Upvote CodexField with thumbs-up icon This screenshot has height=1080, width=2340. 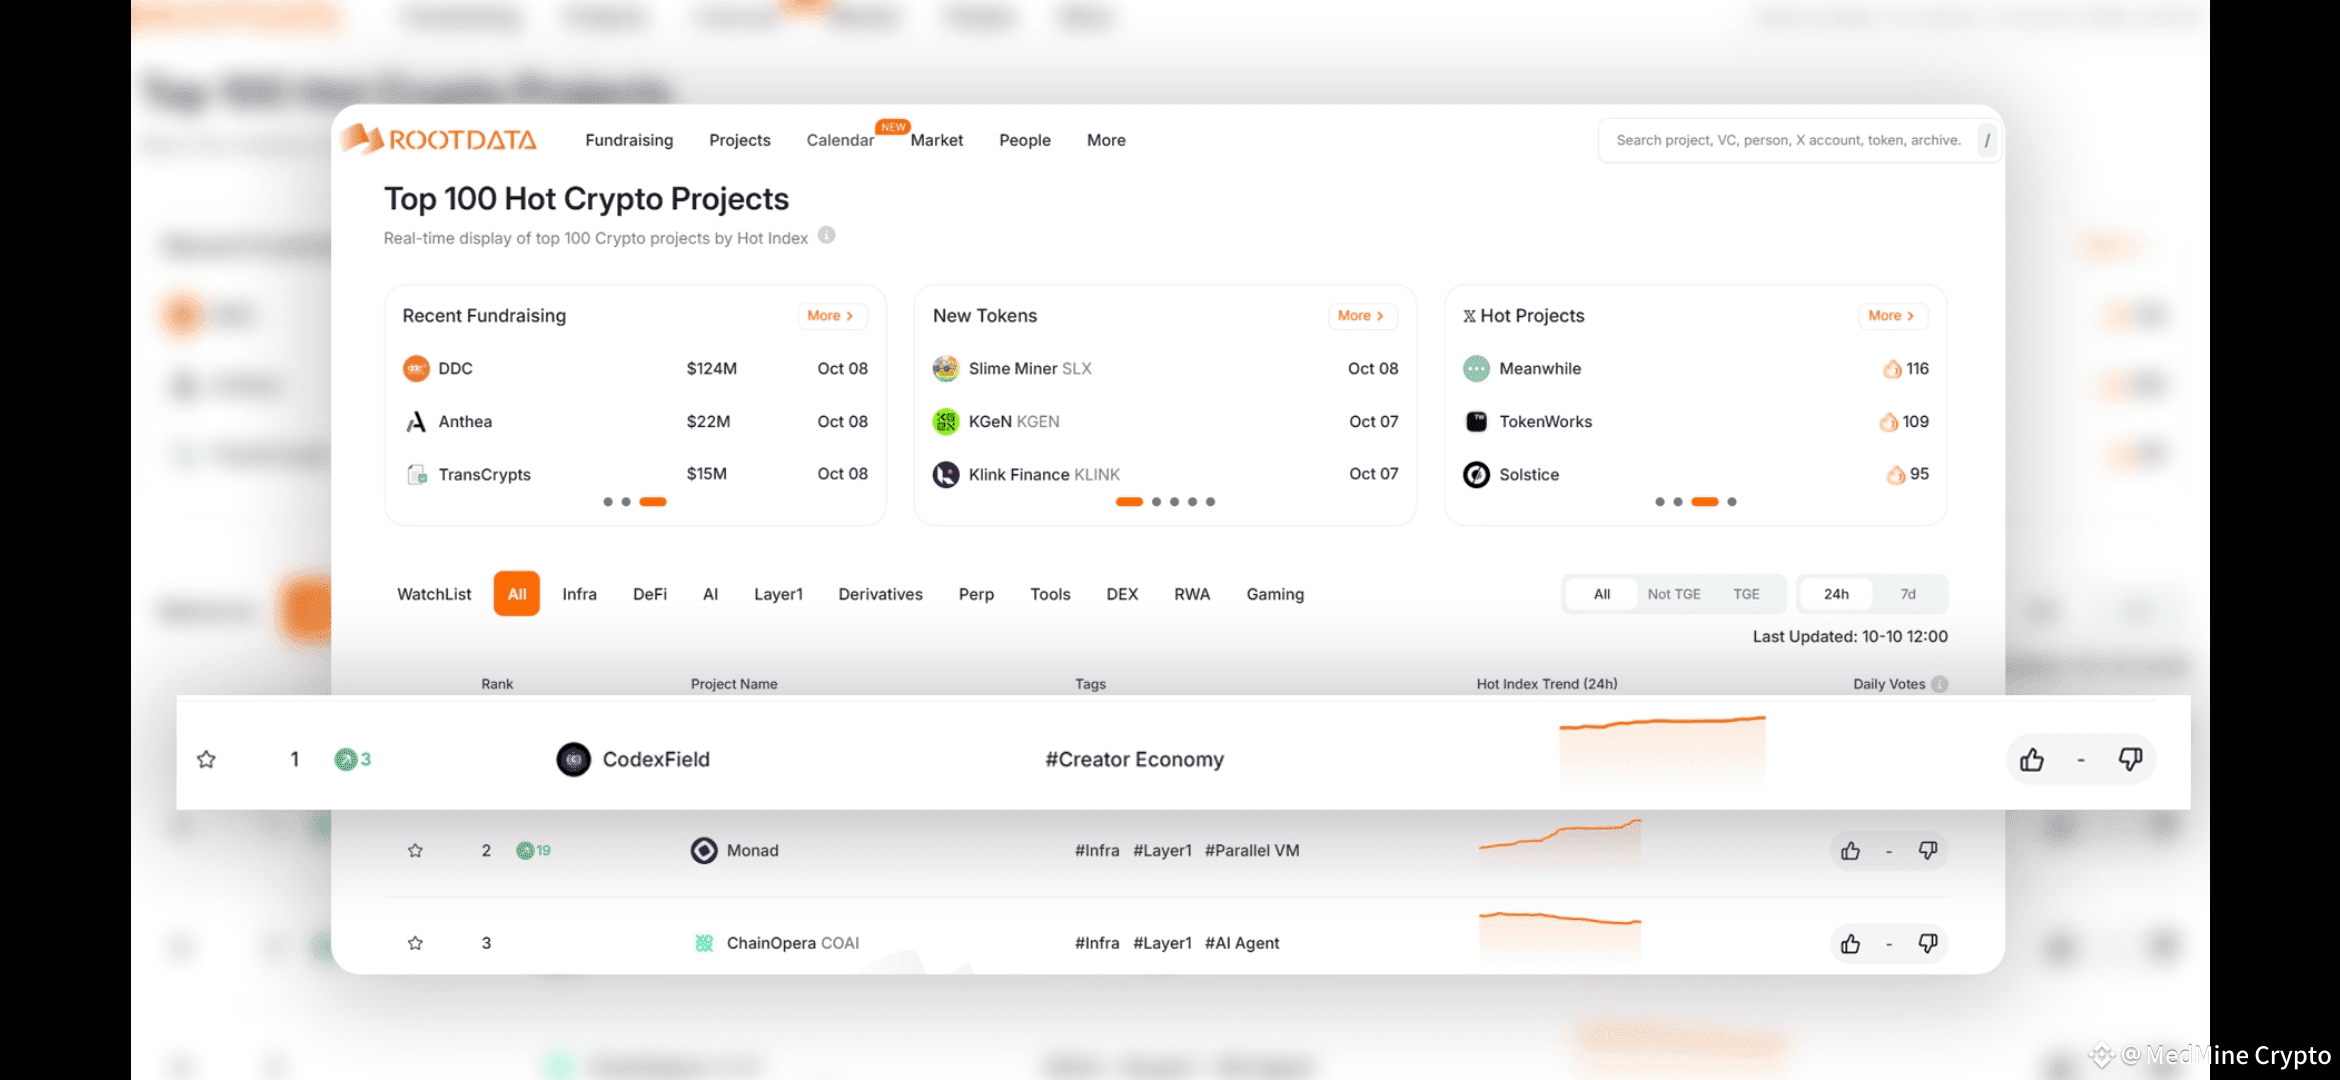pos(2031,760)
